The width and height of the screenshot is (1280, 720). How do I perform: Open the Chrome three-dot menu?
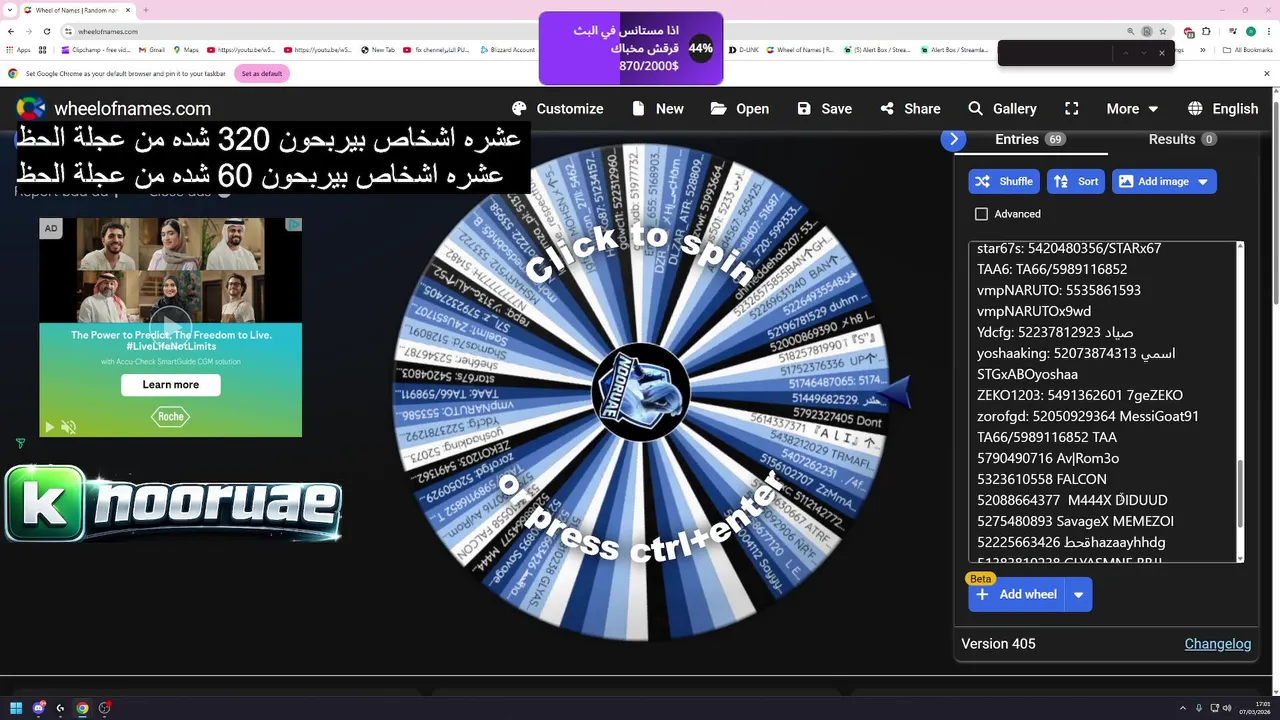(x=1268, y=31)
